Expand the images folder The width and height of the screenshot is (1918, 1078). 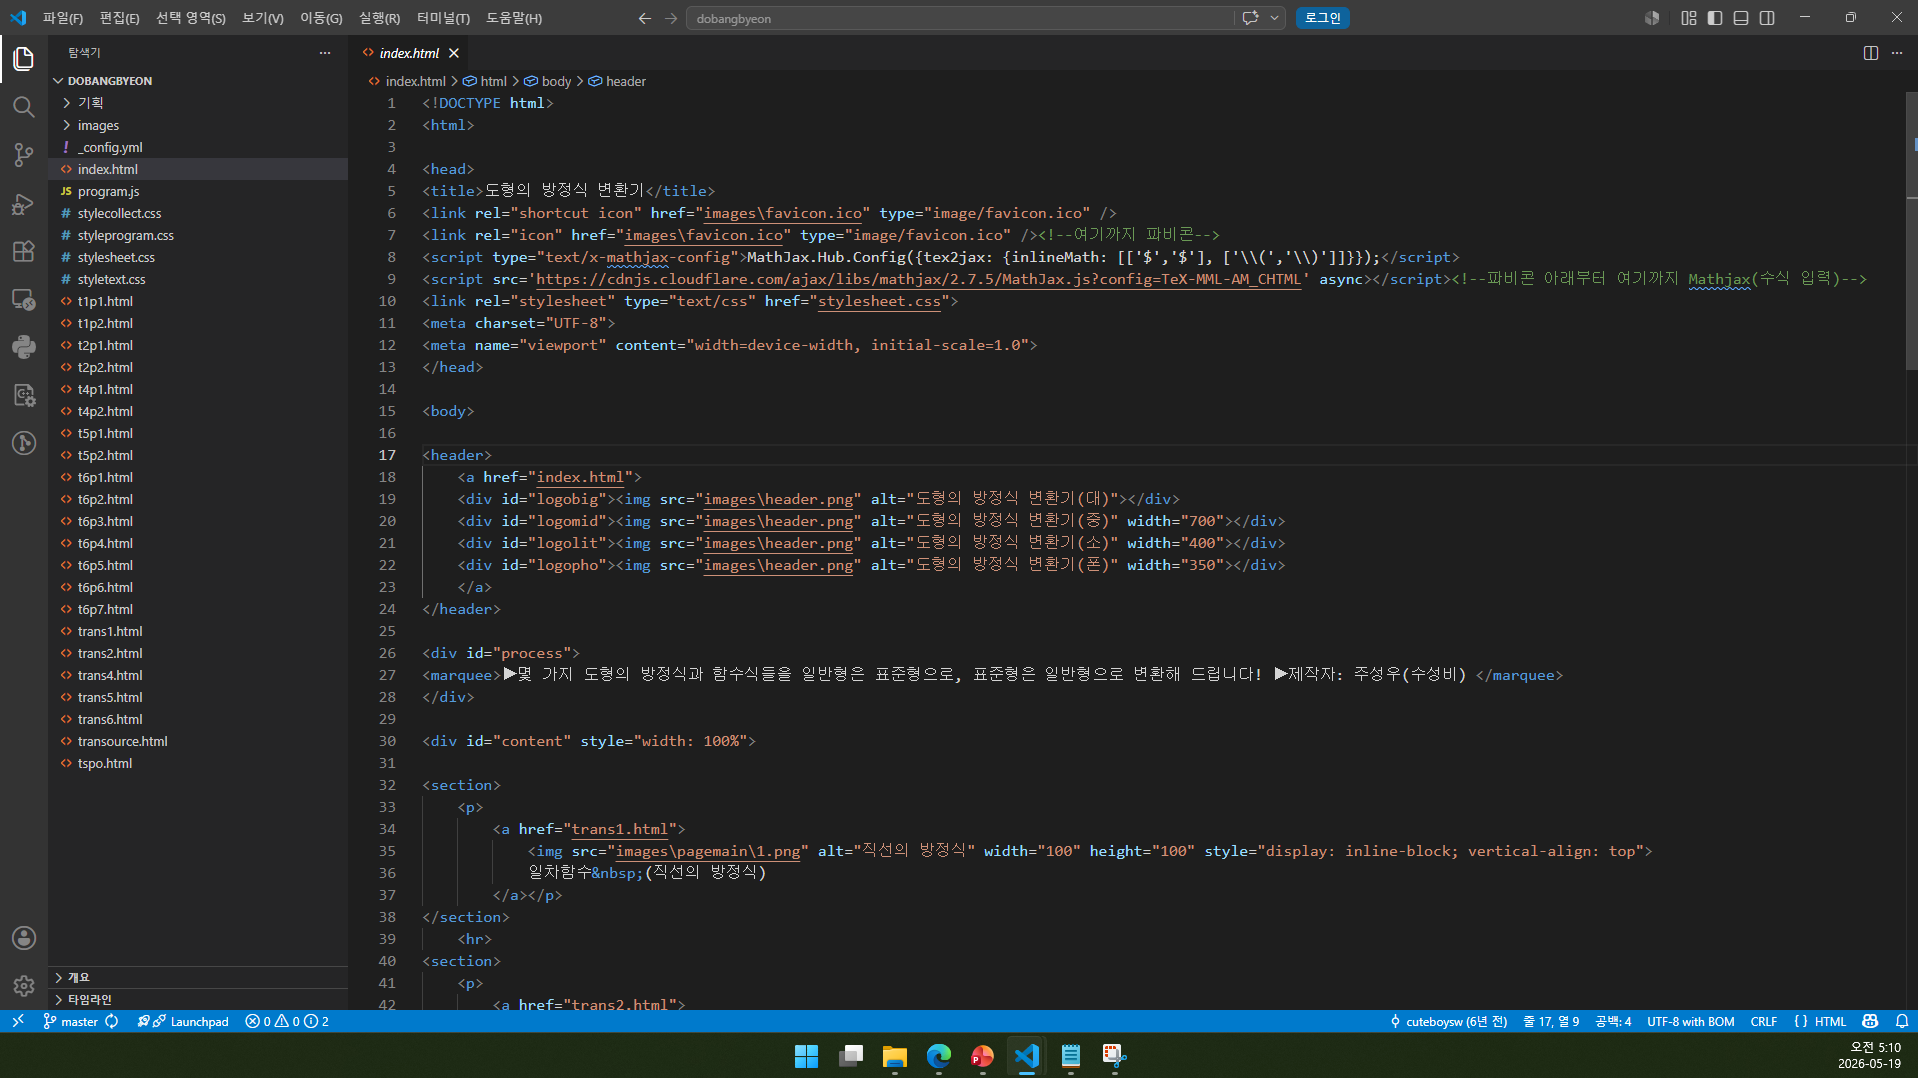coord(199,125)
